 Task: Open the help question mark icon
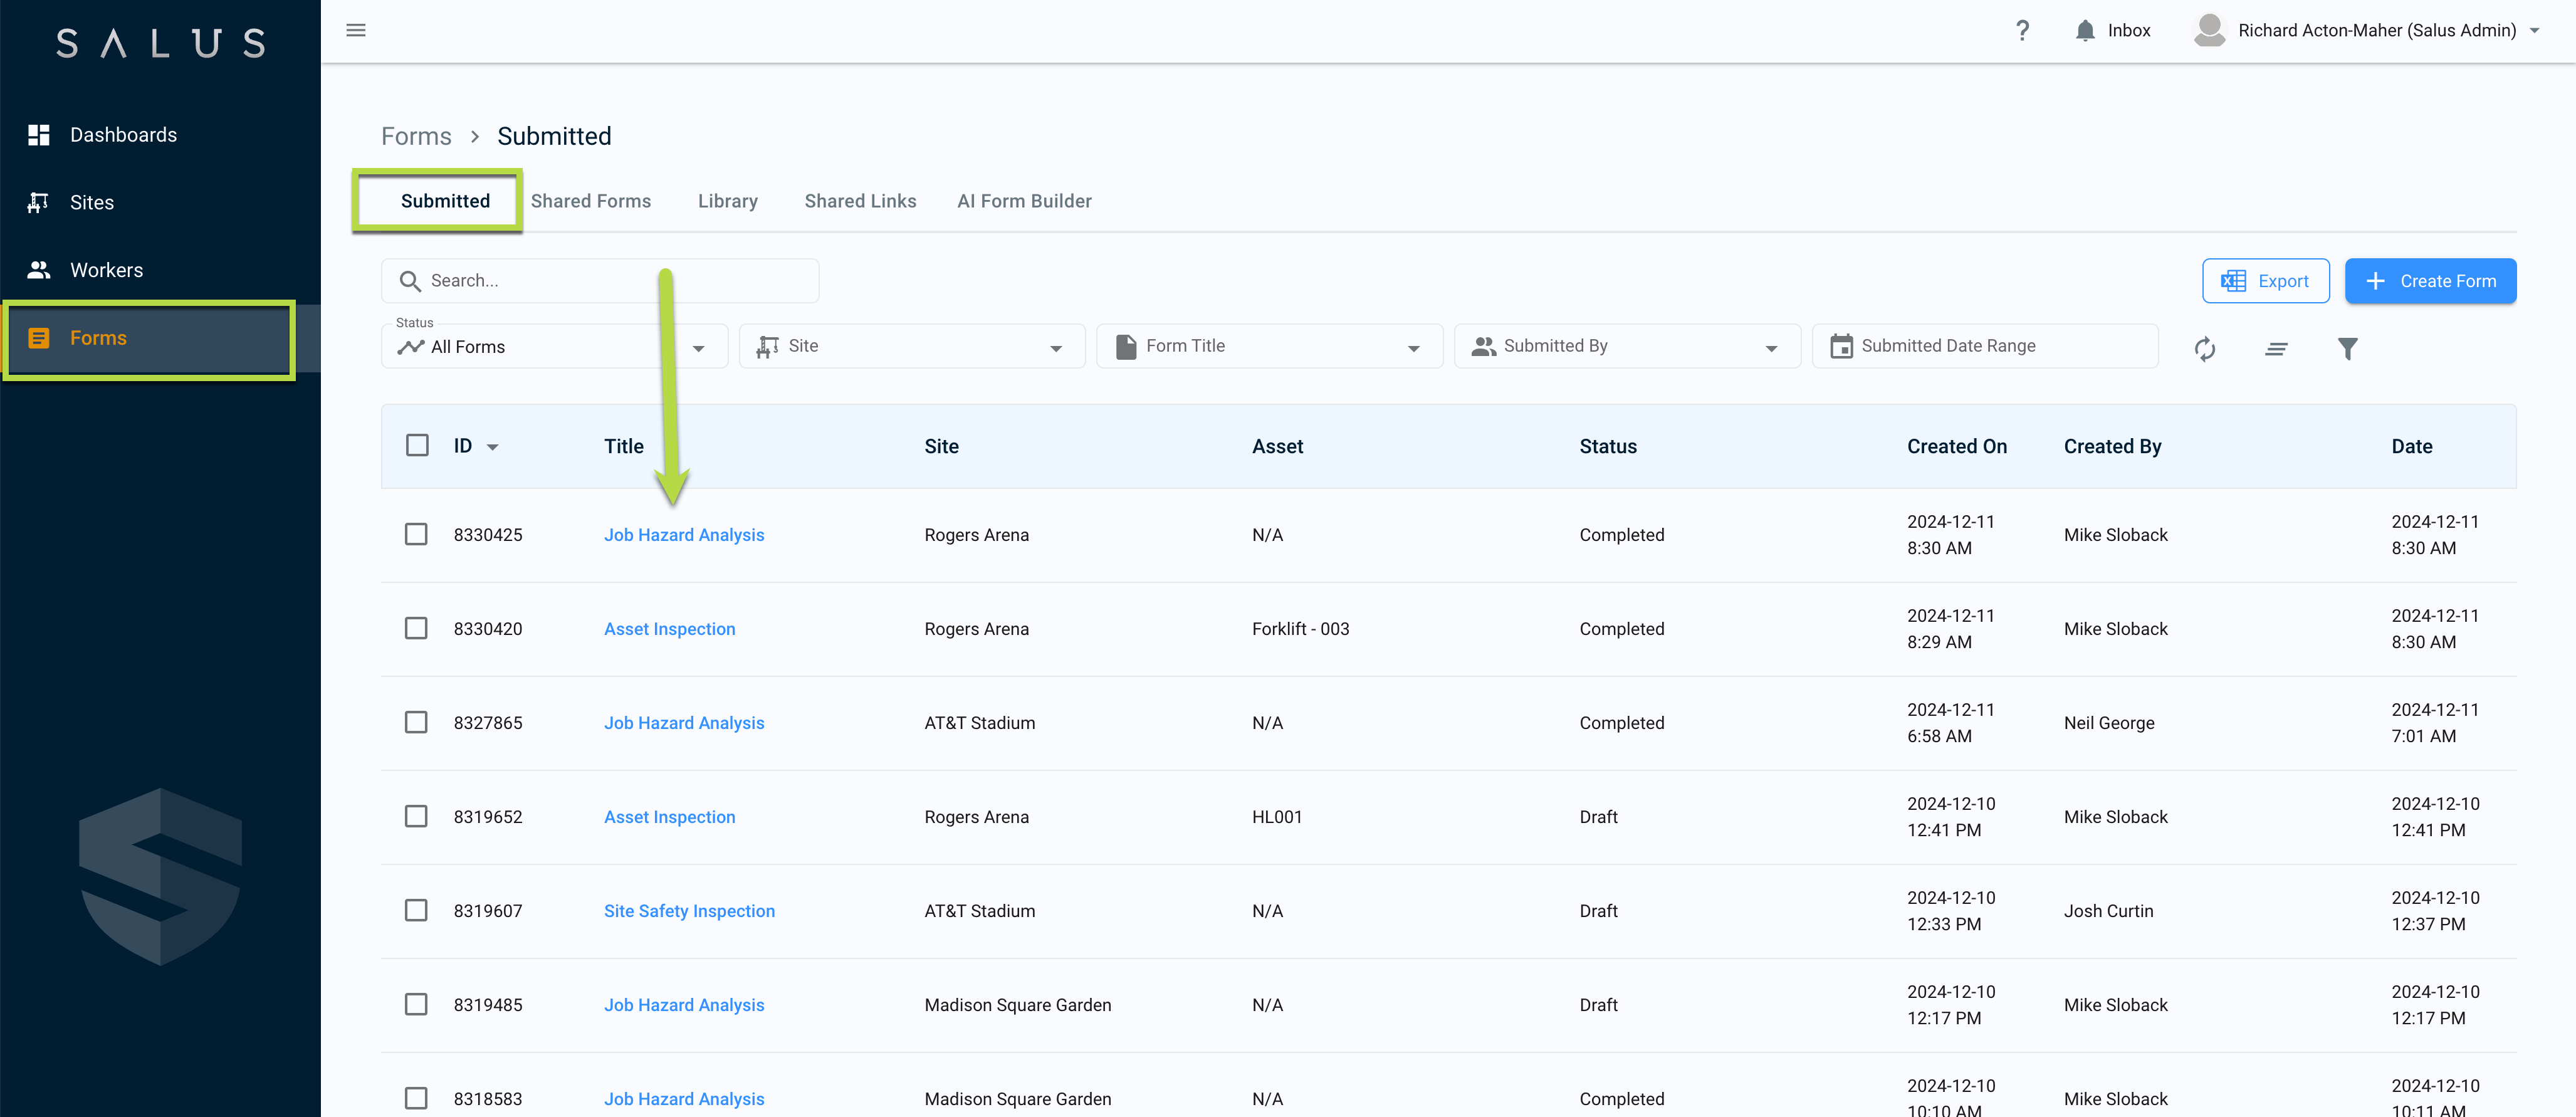coord(2022,30)
